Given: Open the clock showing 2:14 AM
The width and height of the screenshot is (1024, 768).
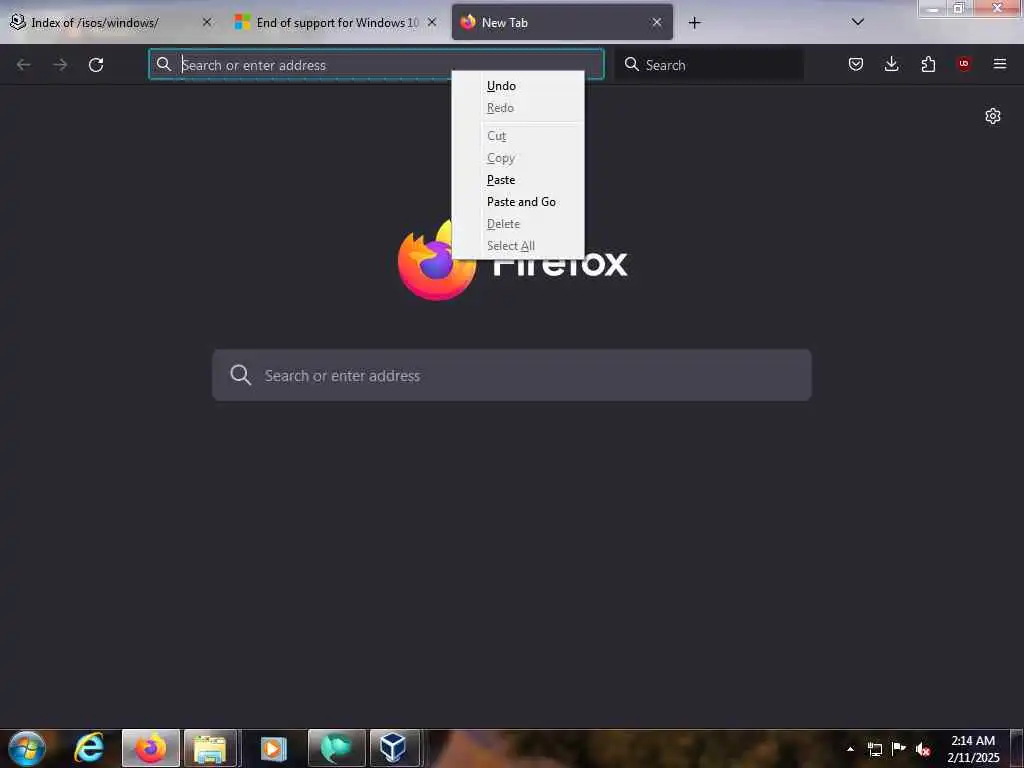Looking at the screenshot, I should [973, 749].
